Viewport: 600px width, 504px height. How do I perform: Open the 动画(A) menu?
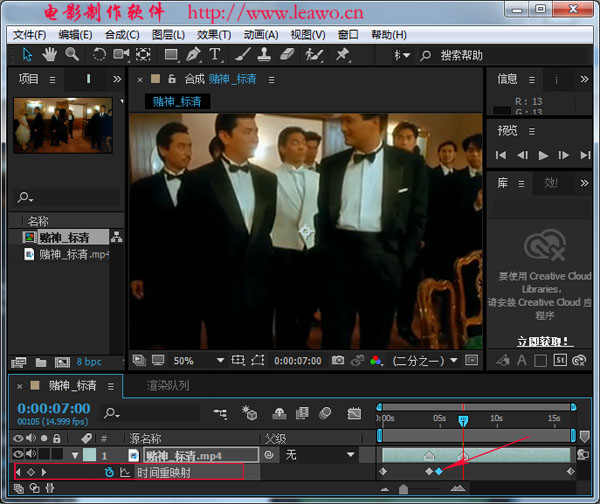tap(261, 35)
